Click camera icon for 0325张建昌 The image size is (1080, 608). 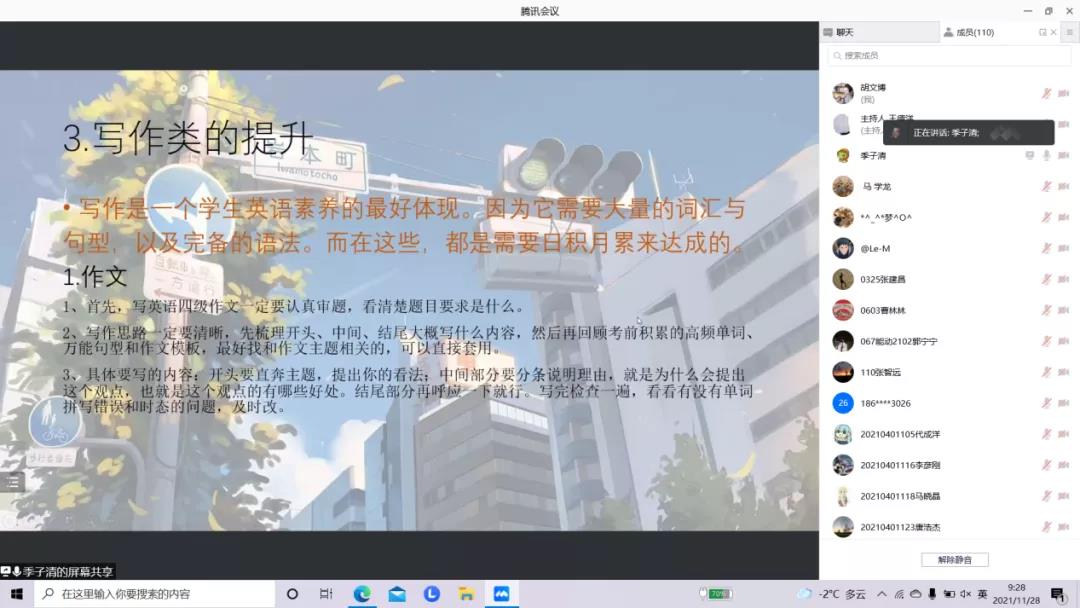click(1063, 280)
